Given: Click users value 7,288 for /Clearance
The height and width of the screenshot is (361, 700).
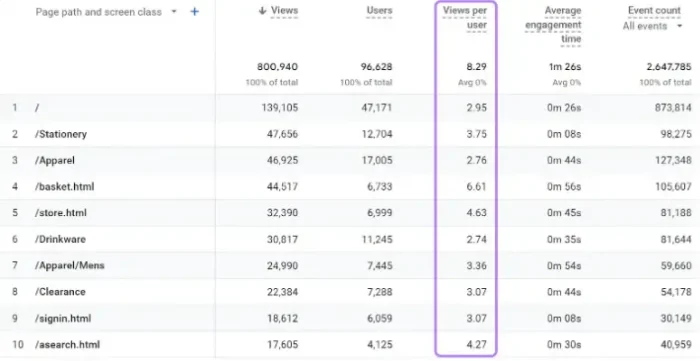Looking at the screenshot, I should (x=379, y=292).
